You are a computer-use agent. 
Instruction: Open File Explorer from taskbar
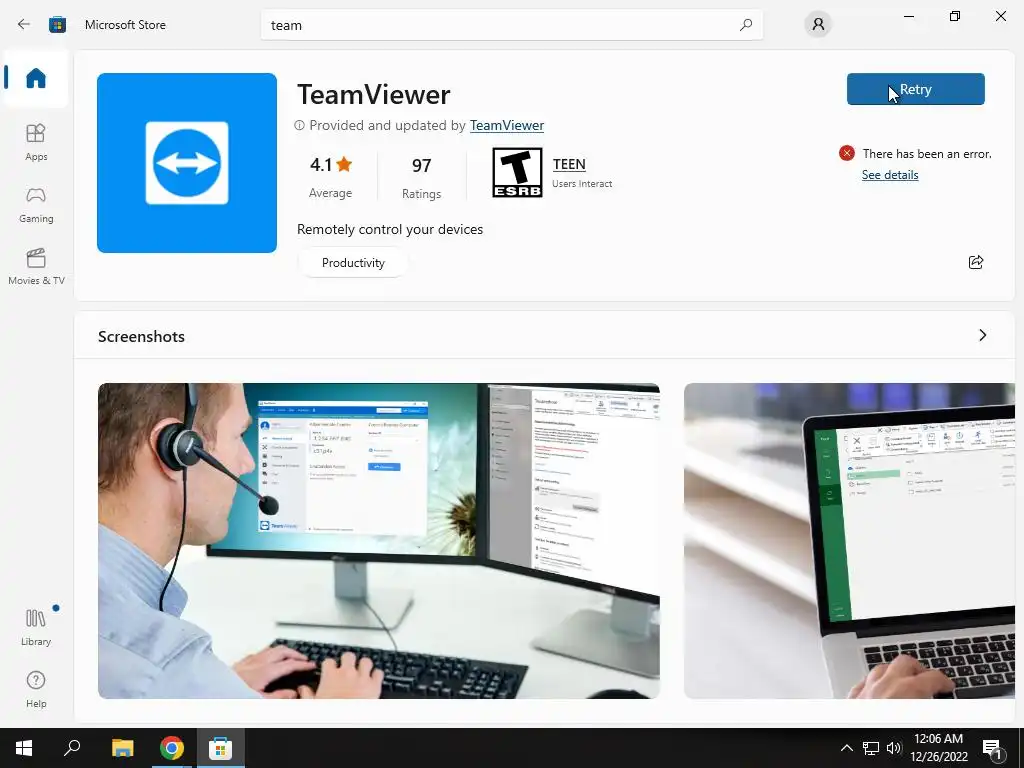(122, 748)
